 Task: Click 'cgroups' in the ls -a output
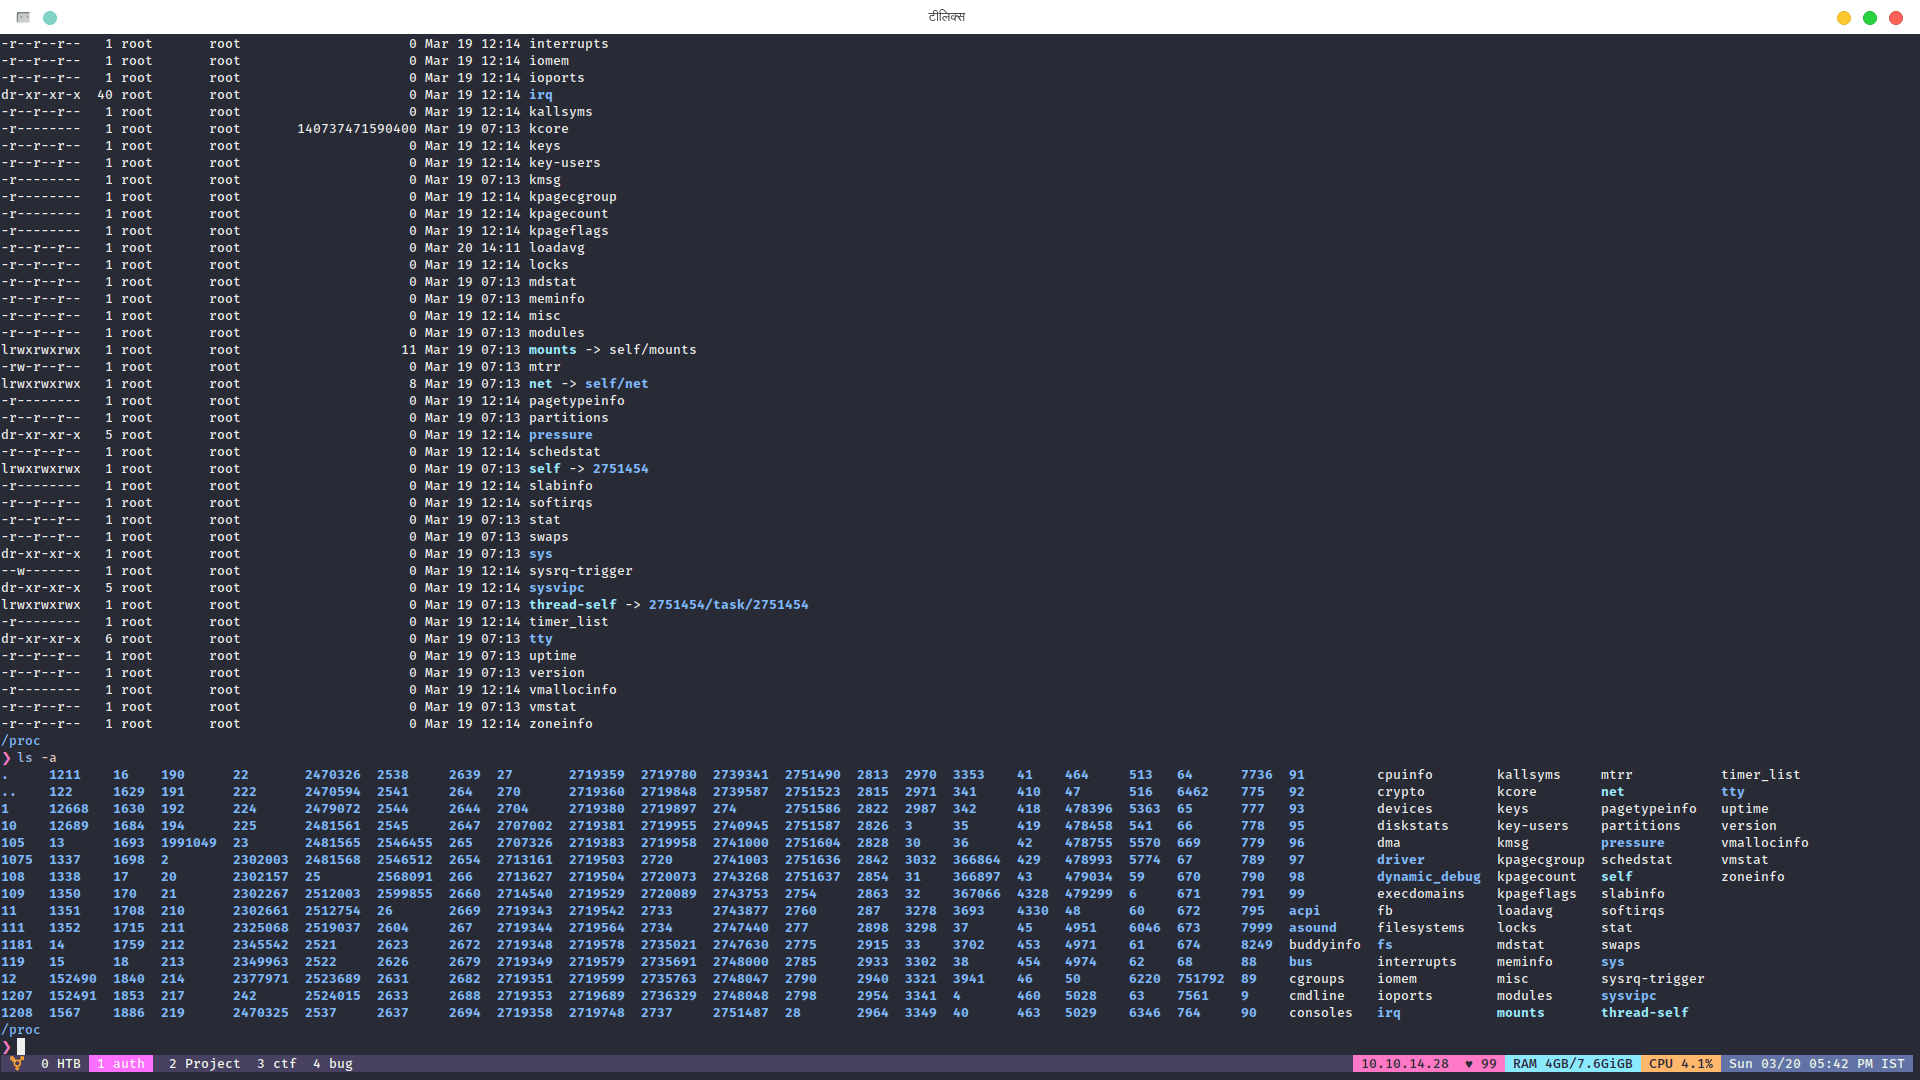click(1317, 979)
